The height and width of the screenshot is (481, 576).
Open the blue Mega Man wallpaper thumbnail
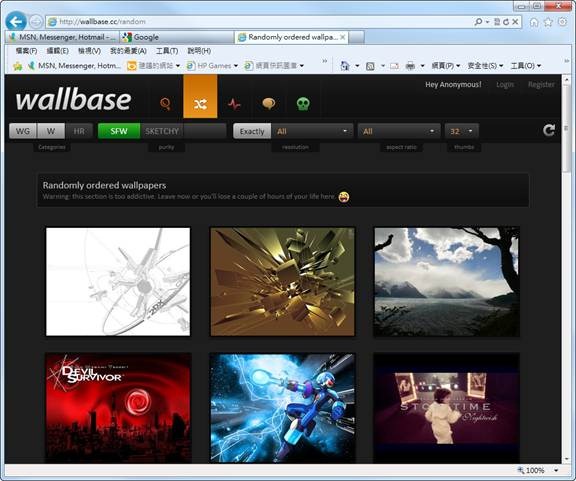pos(282,408)
